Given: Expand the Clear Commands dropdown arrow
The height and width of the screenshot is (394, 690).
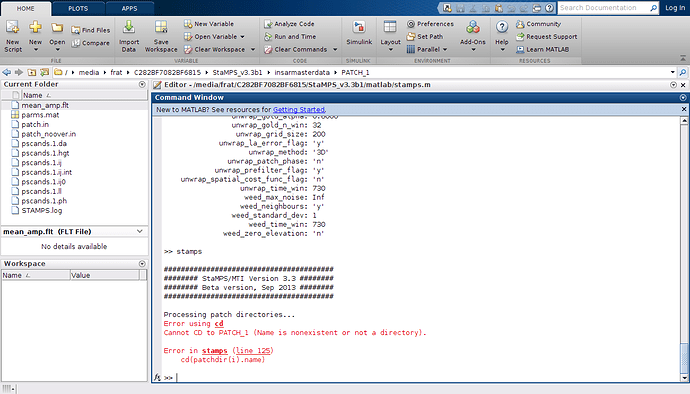Looking at the screenshot, I should pos(335,49).
